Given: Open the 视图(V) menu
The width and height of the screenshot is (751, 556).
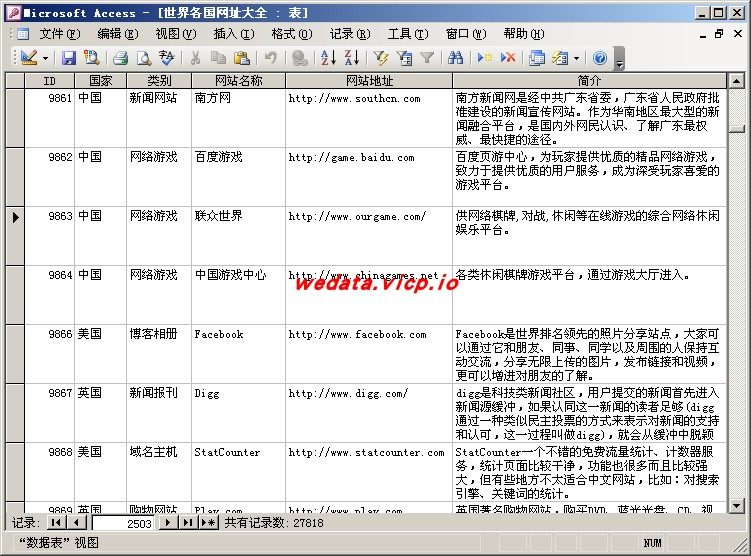Looking at the screenshot, I should (176, 34).
